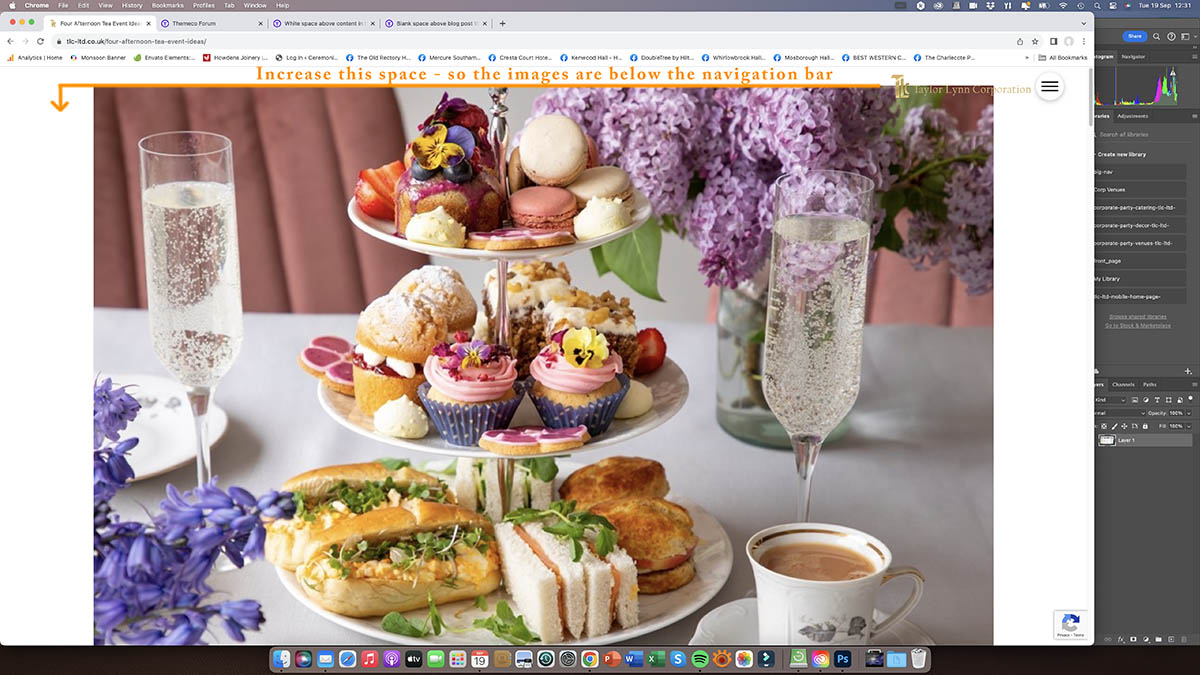Click the reCAPTCHA privacy badge
Image resolution: width=1200 pixels, height=675 pixels.
(x=1070, y=624)
